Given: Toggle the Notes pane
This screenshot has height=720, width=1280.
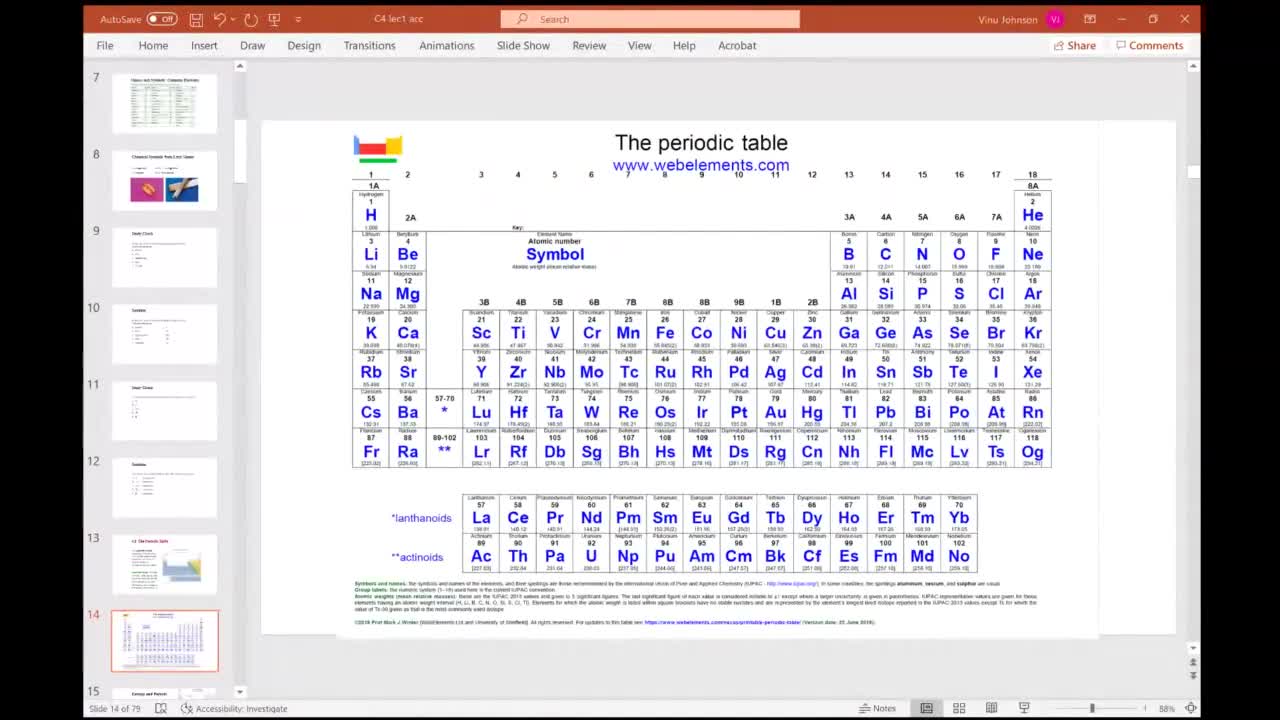Looking at the screenshot, I should click(878, 708).
